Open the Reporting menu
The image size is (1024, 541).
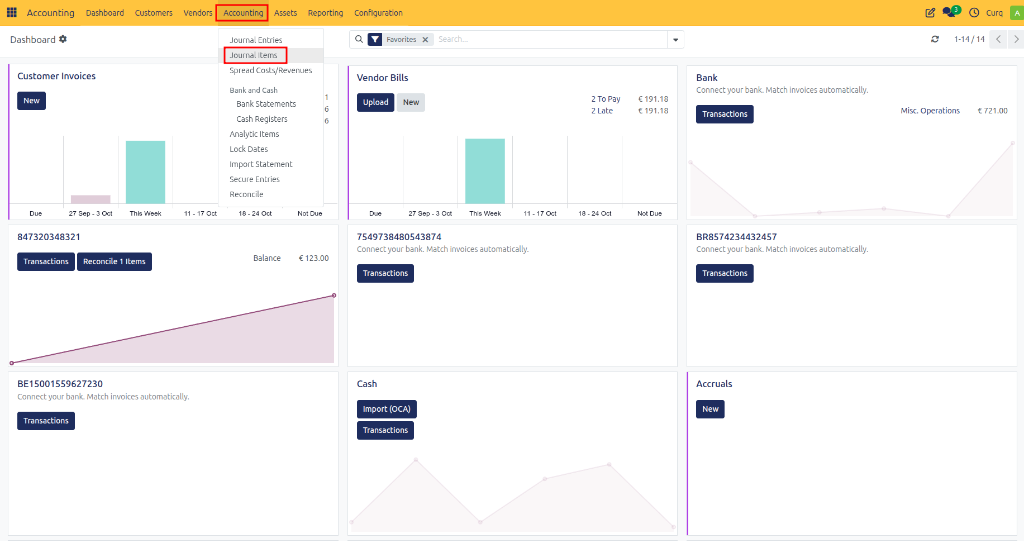coord(325,12)
